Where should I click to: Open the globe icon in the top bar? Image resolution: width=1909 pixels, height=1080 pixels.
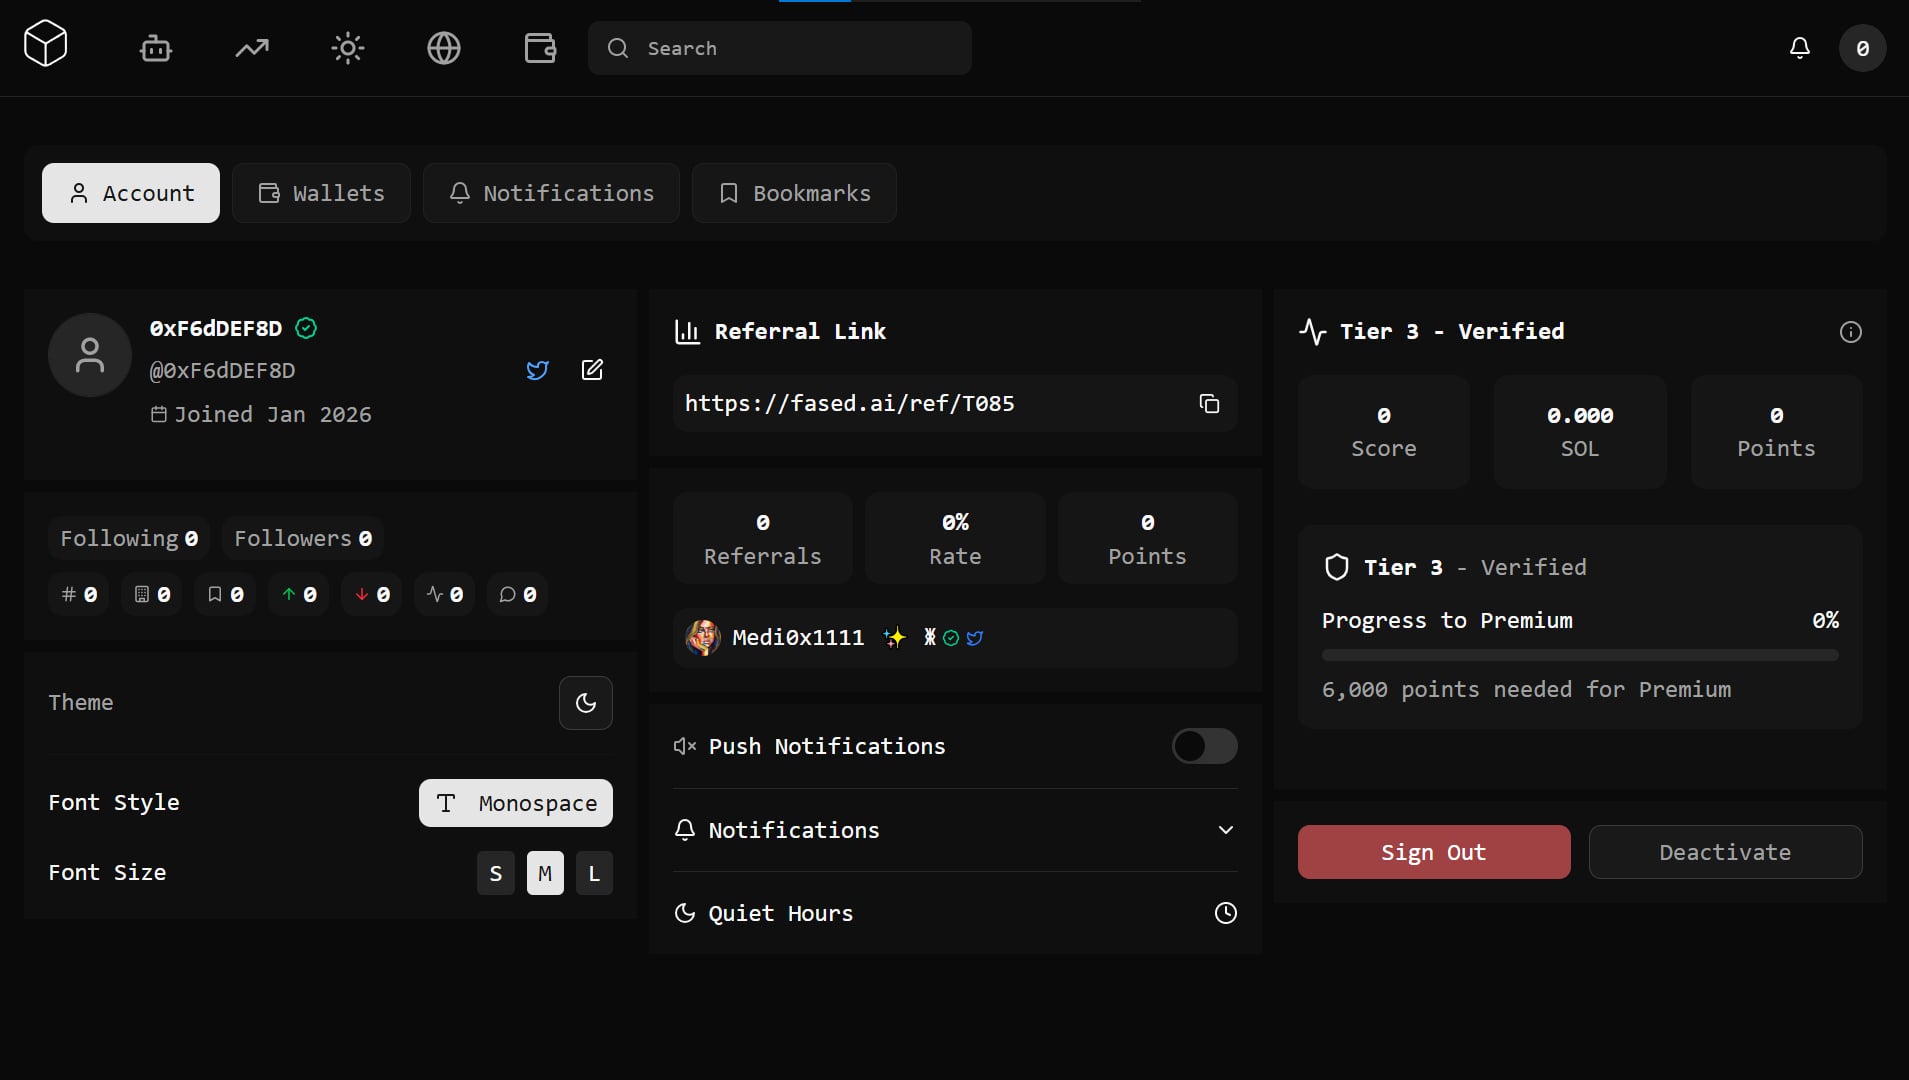[444, 48]
